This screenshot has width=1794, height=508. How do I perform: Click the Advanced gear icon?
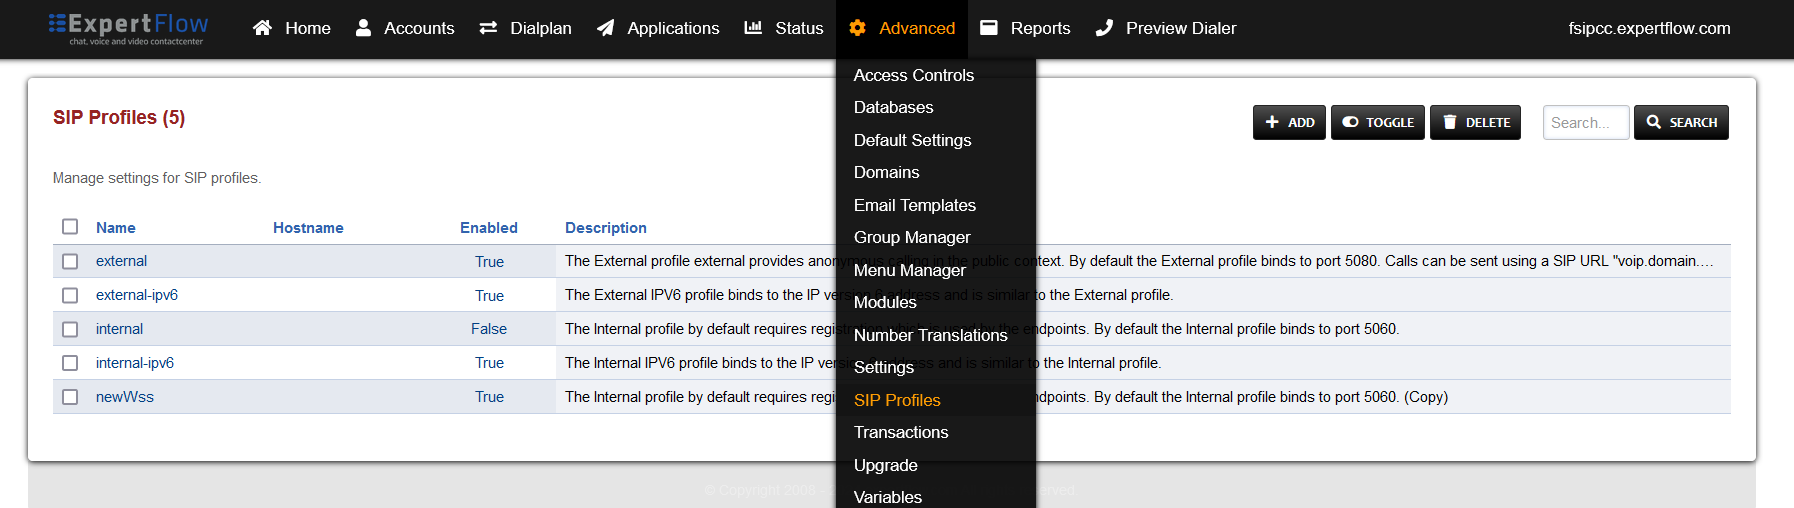tap(857, 28)
